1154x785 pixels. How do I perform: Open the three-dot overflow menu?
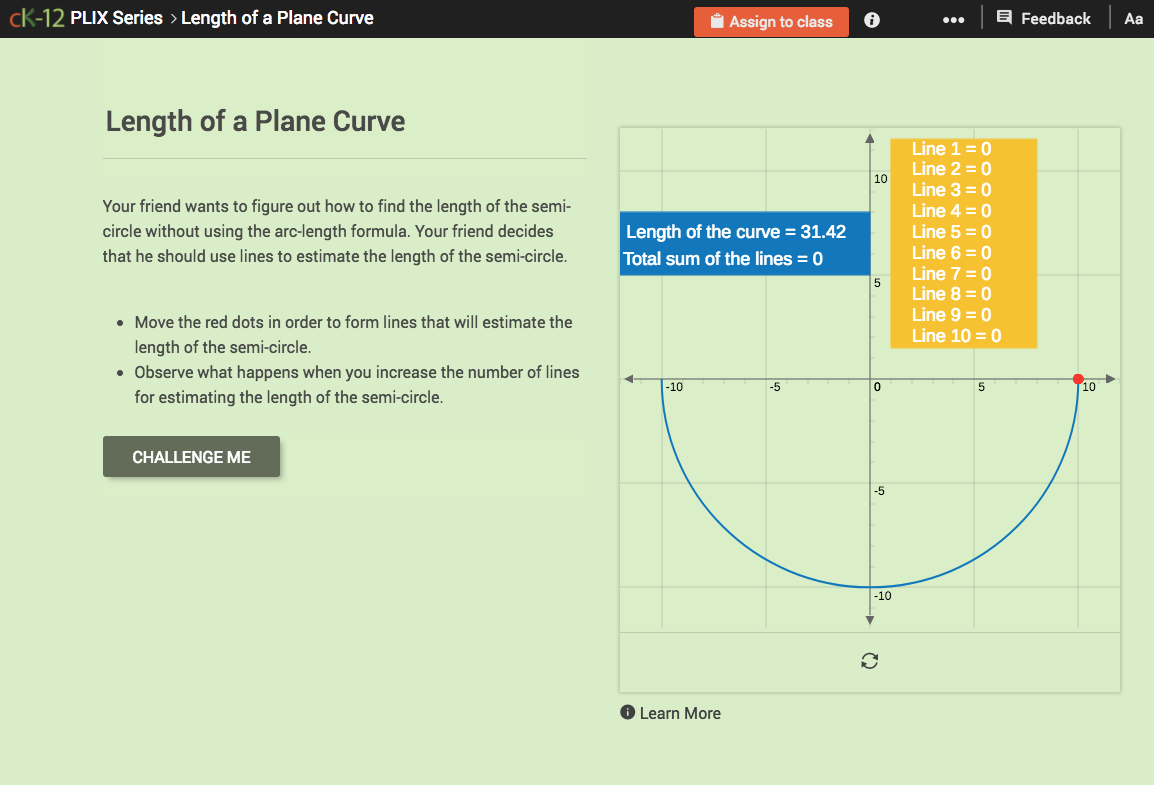953,19
